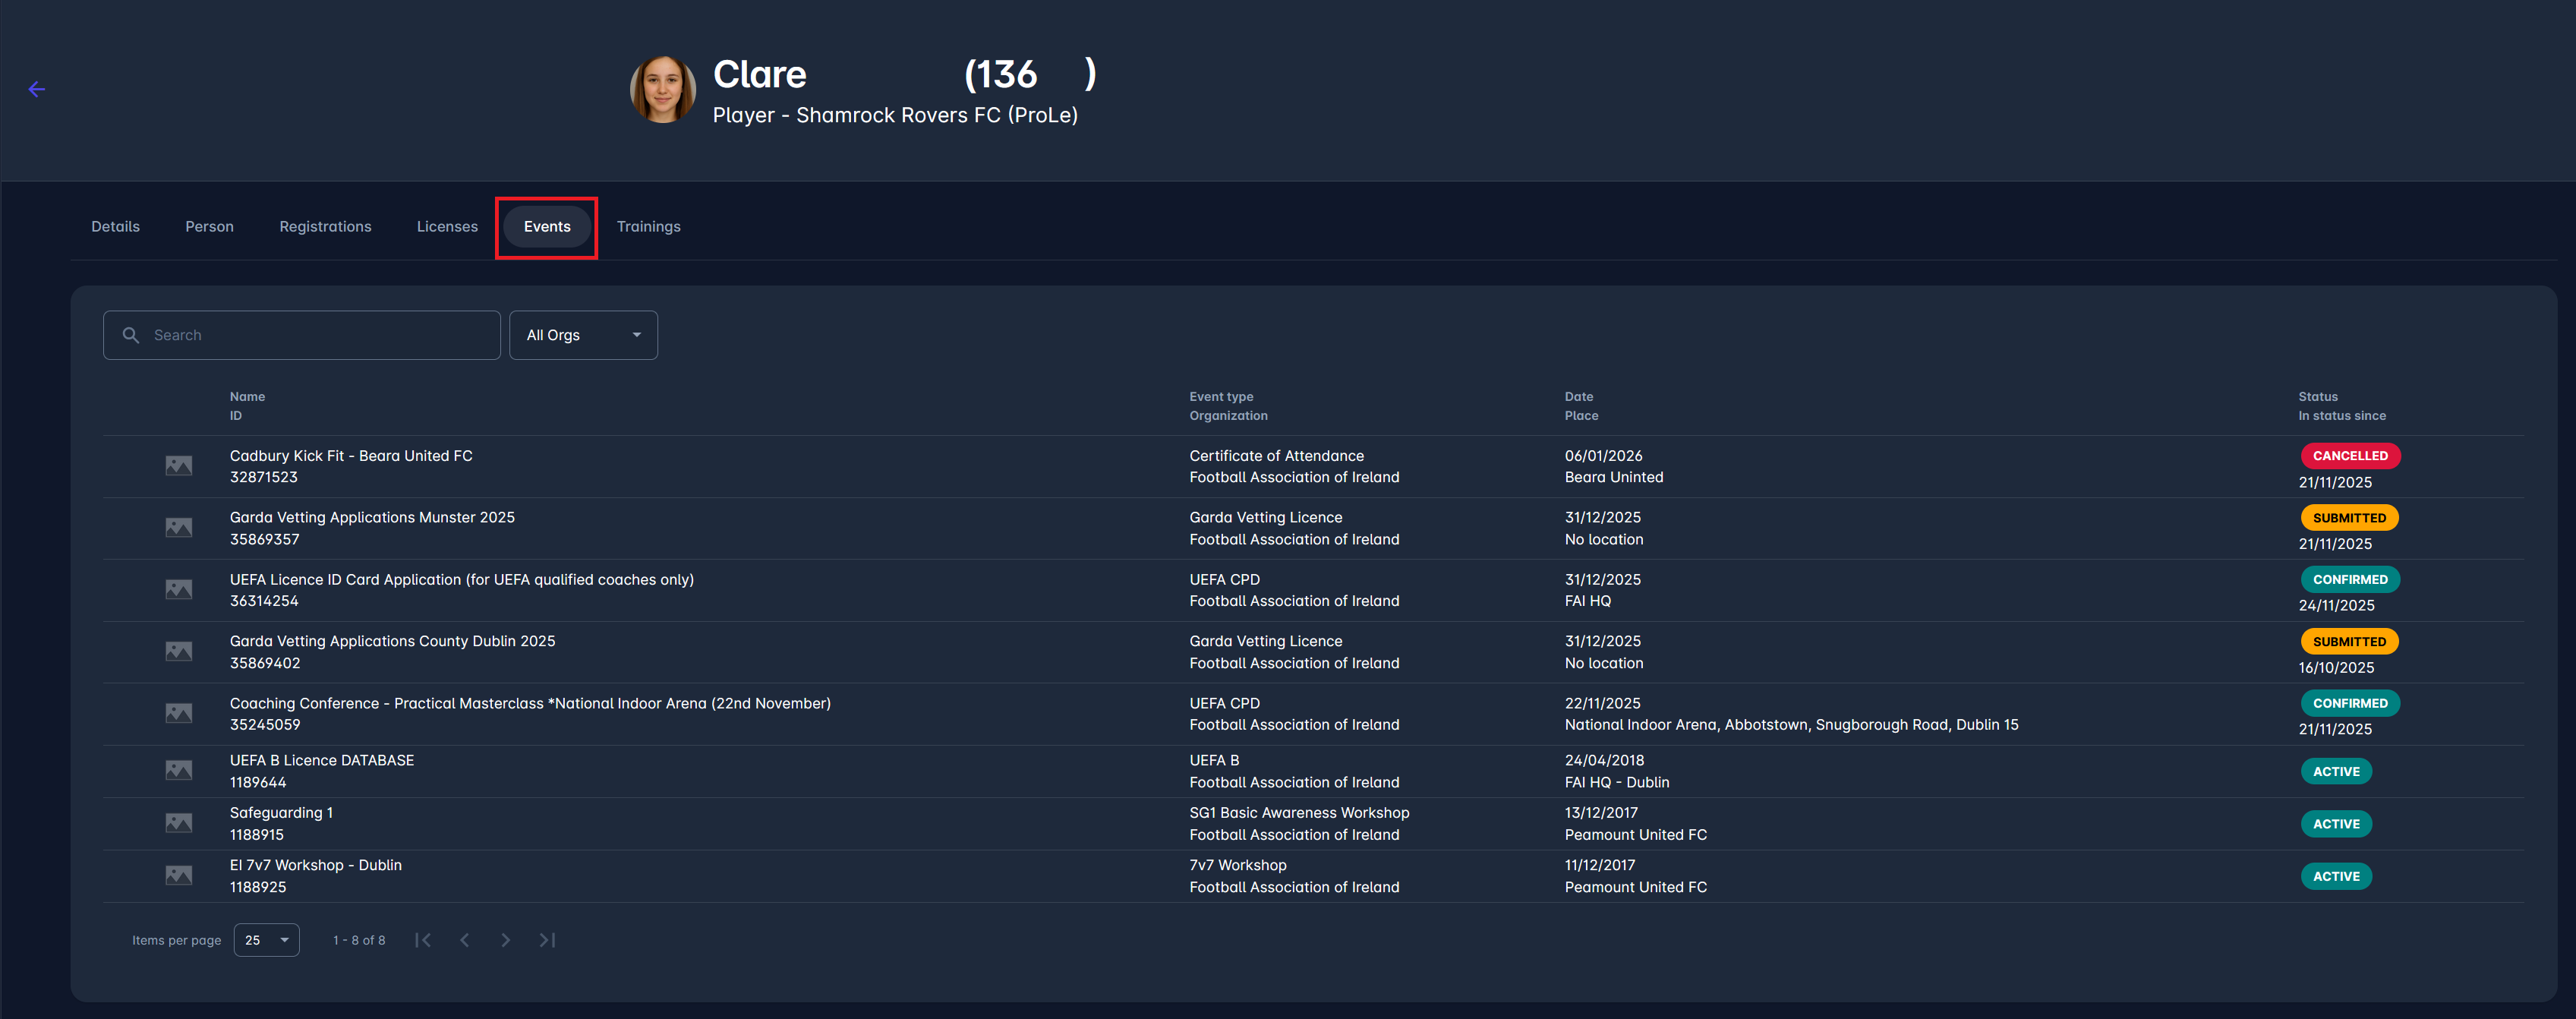
Task: Click Clare's profile avatar photo
Action: coord(662,90)
